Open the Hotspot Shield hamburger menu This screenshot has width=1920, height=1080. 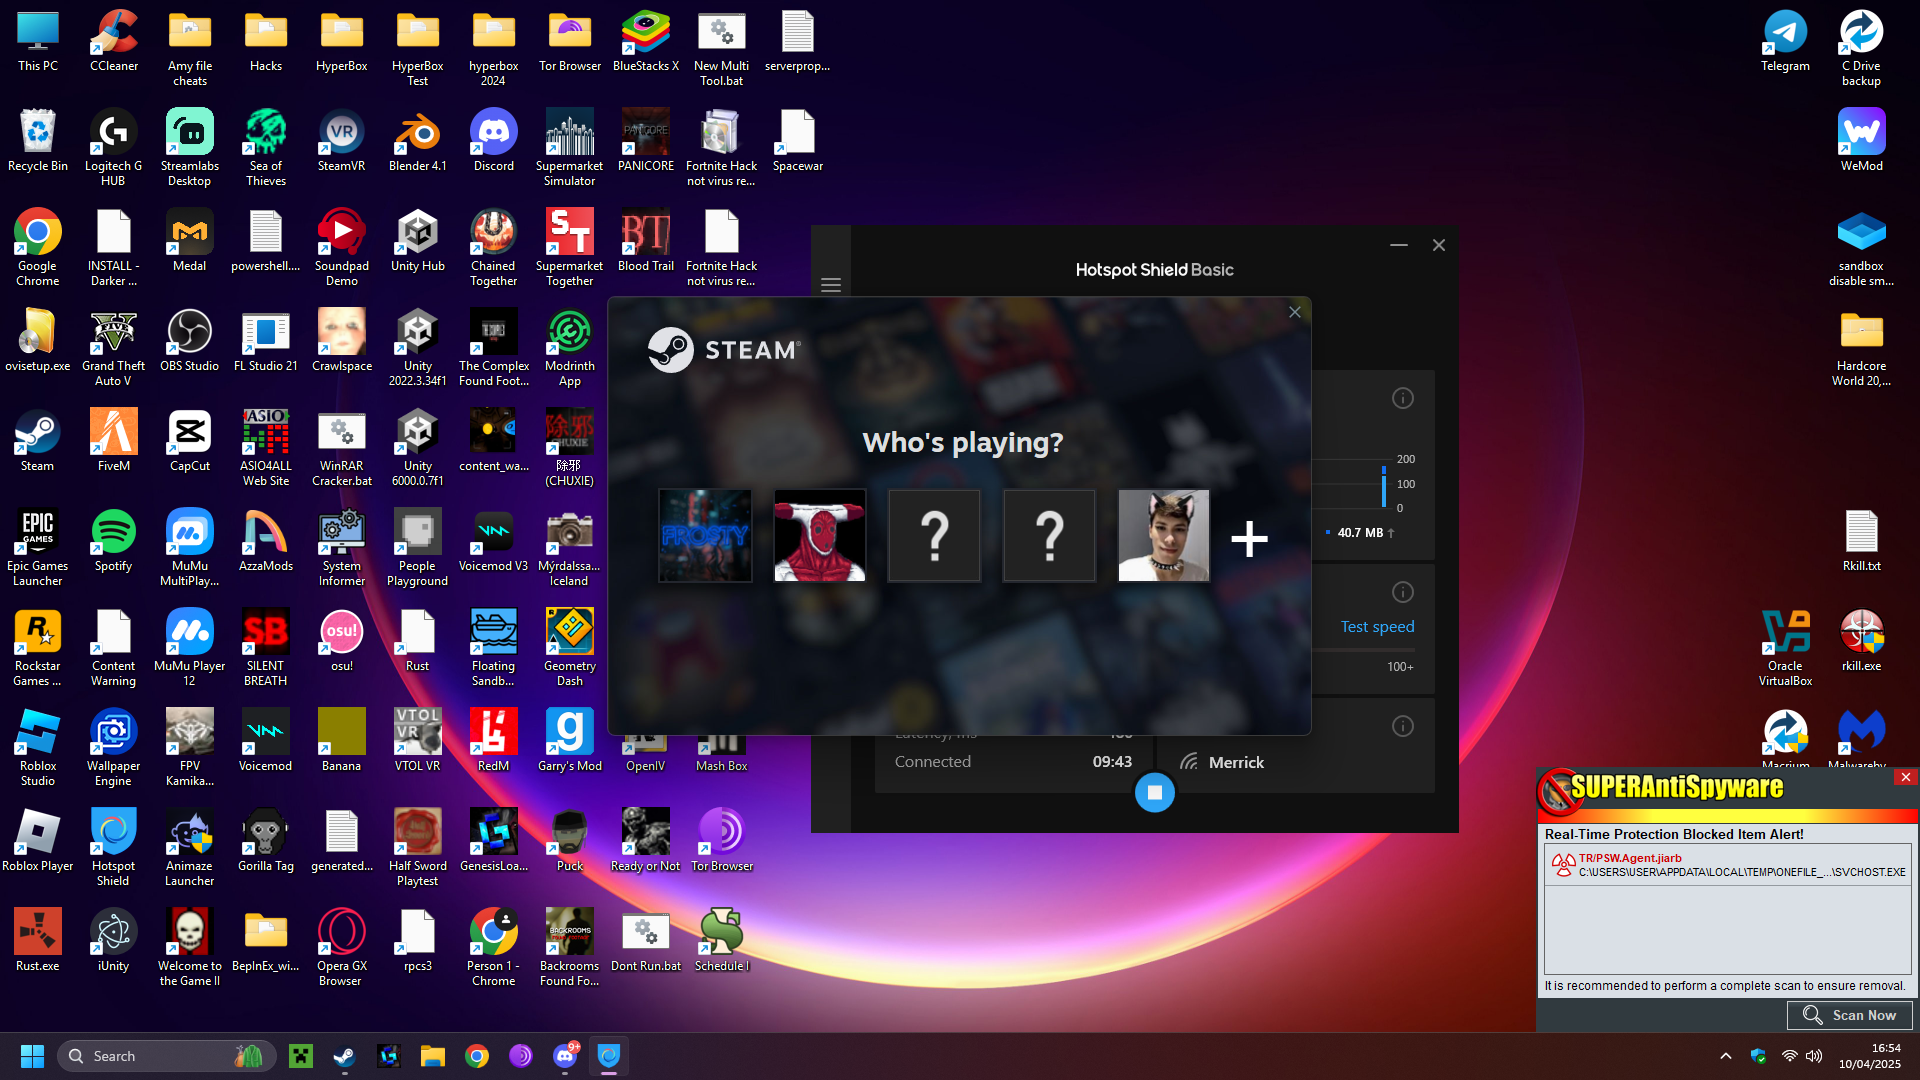click(831, 285)
